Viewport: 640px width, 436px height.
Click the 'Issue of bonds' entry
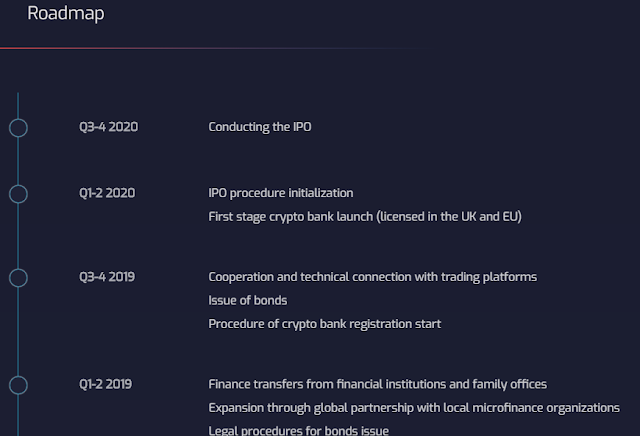[x=248, y=300]
